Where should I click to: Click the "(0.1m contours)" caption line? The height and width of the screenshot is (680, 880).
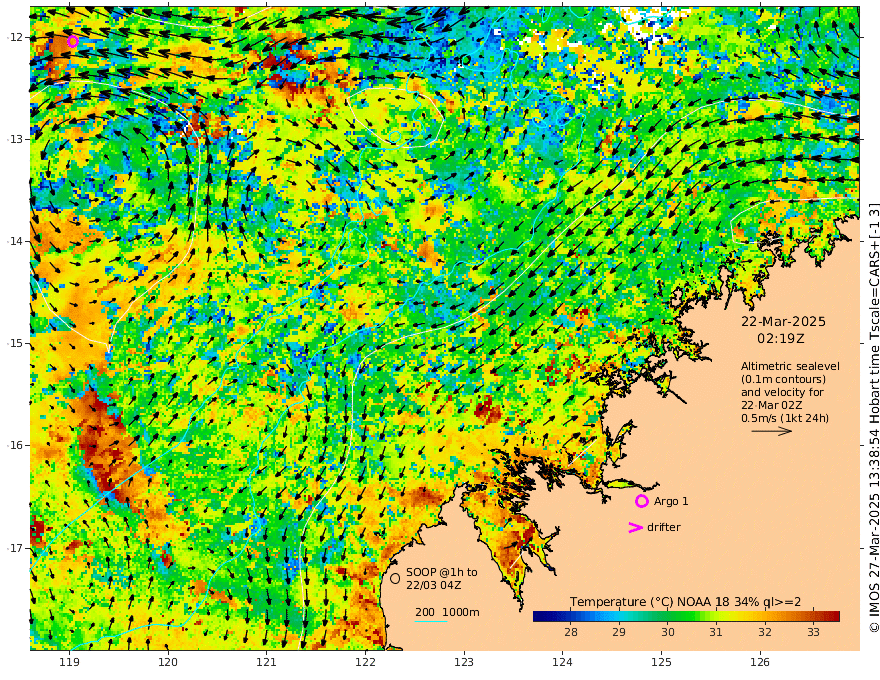783,379
